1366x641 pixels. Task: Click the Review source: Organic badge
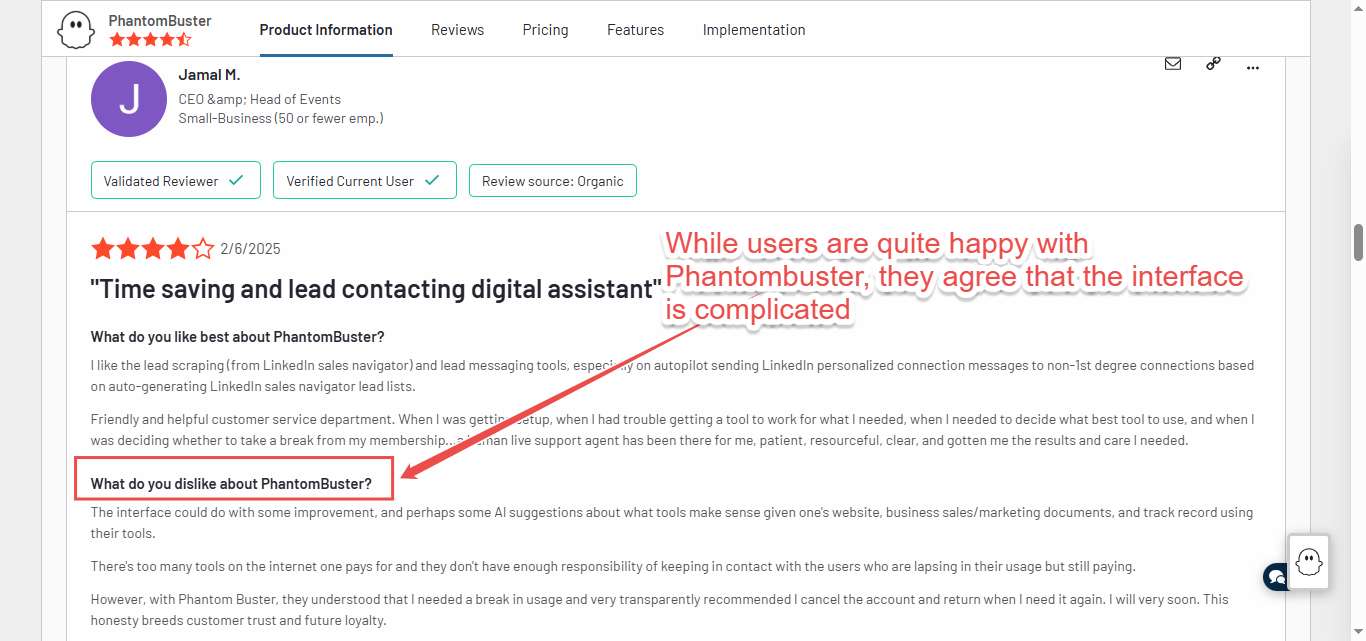(x=553, y=181)
